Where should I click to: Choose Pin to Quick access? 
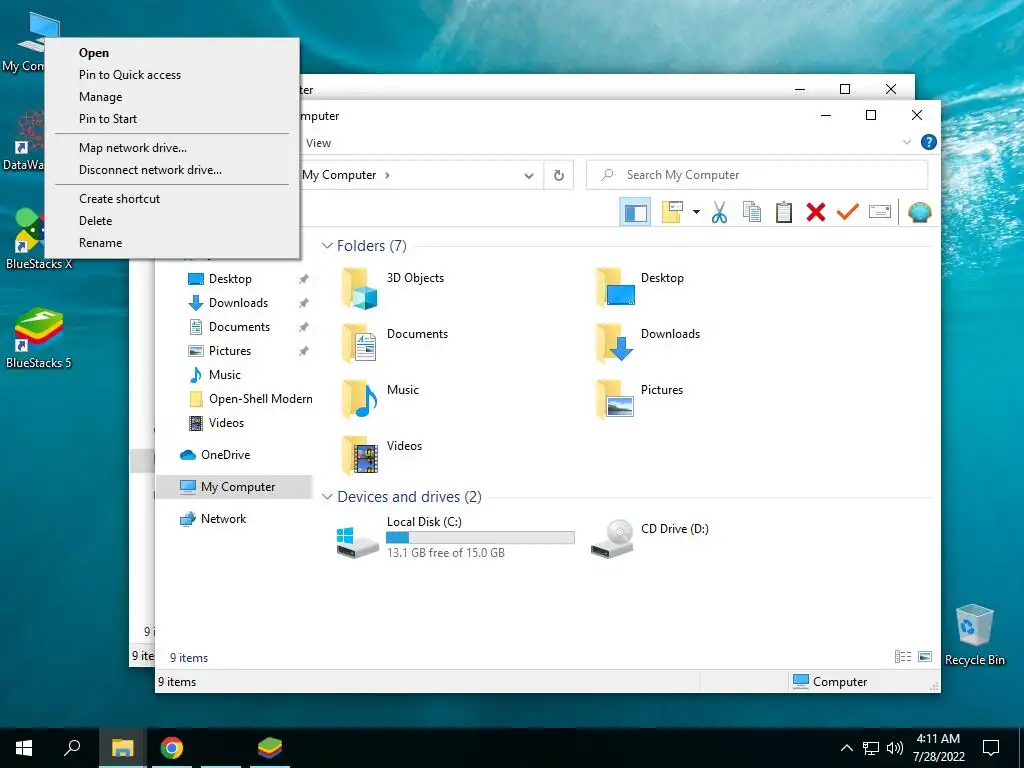[172, 75]
